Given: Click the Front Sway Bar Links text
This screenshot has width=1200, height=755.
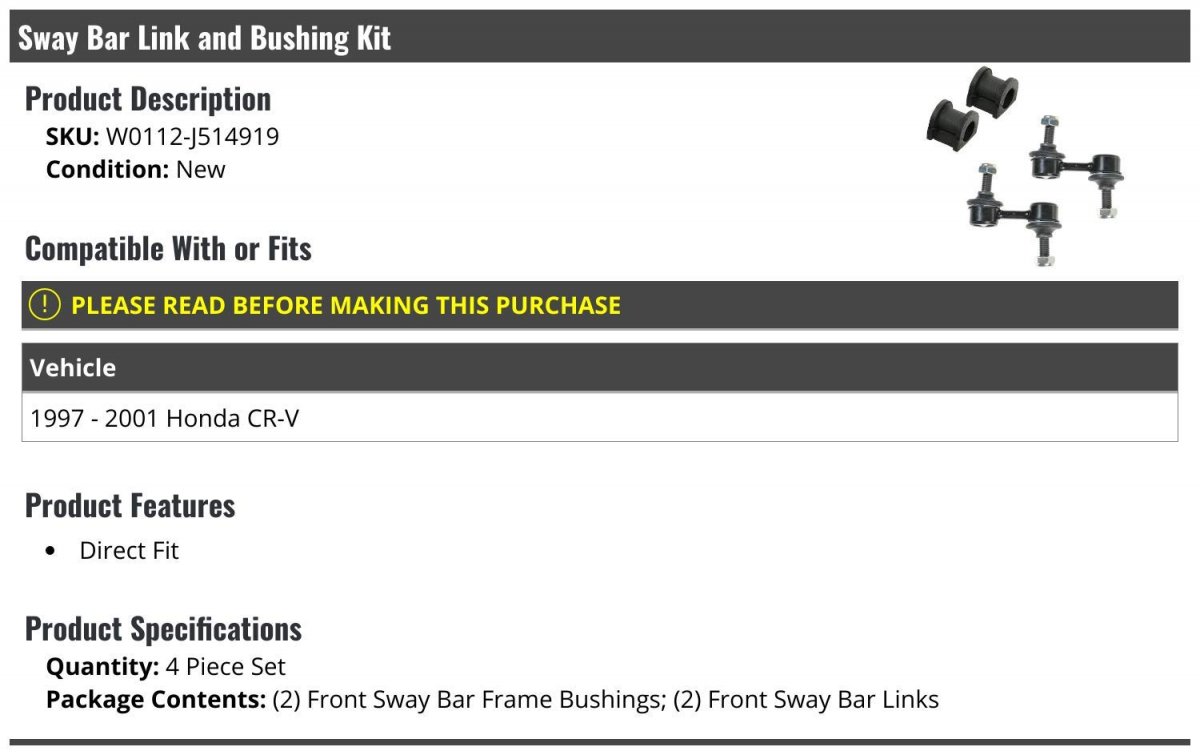Looking at the screenshot, I should pyautogui.click(x=806, y=700).
